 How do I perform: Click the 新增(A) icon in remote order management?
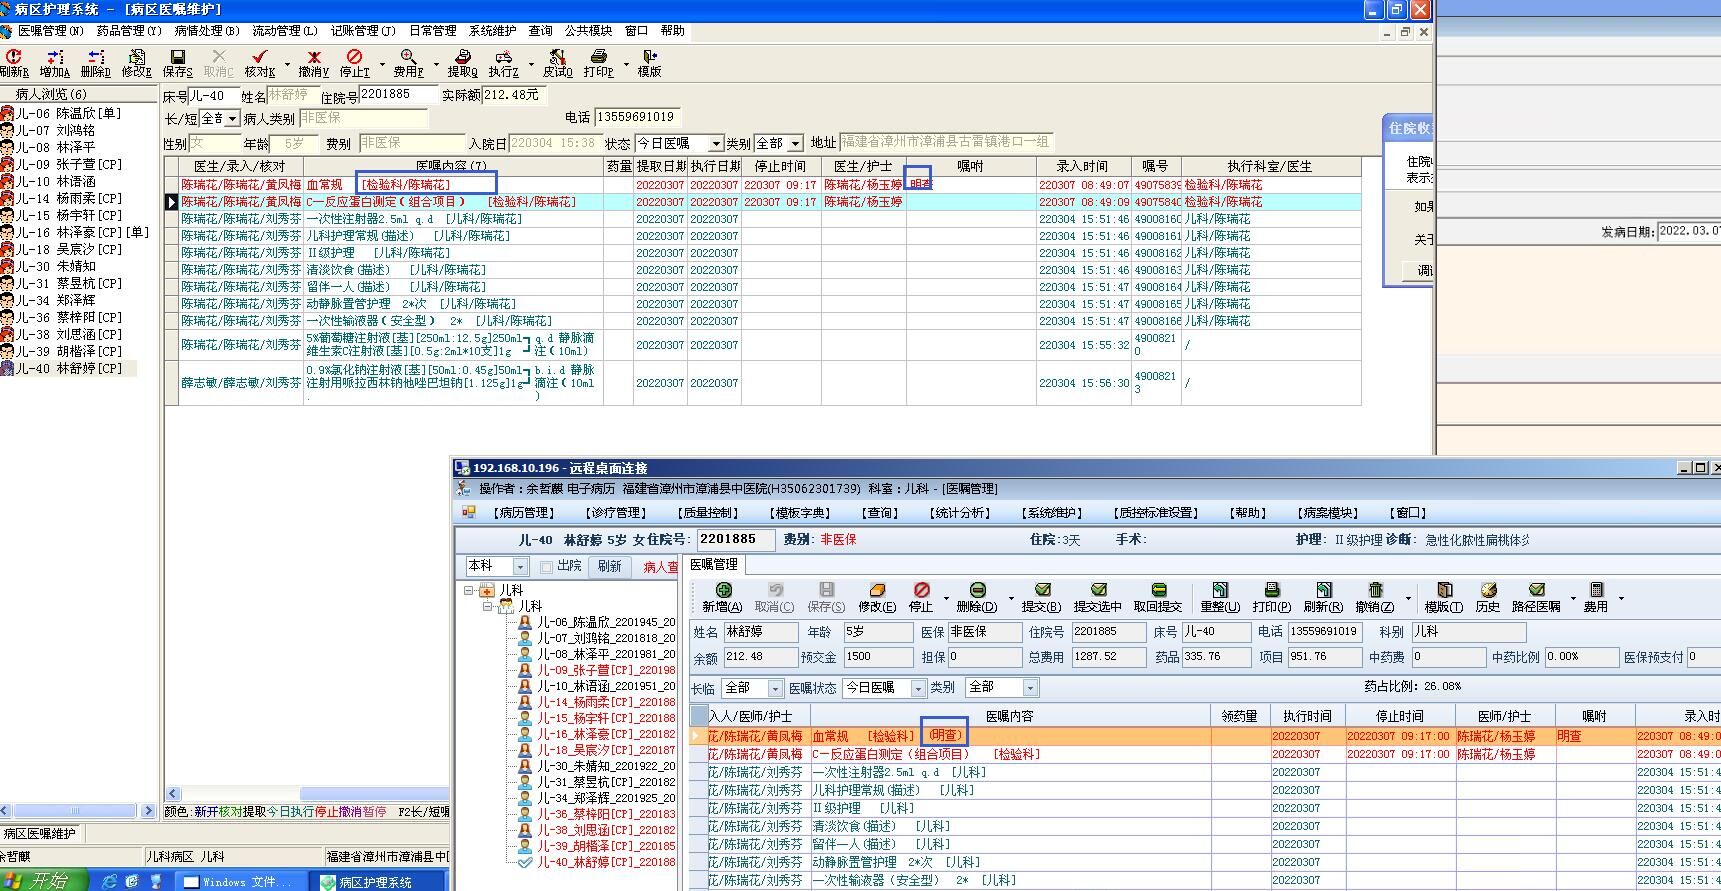click(x=723, y=590)
